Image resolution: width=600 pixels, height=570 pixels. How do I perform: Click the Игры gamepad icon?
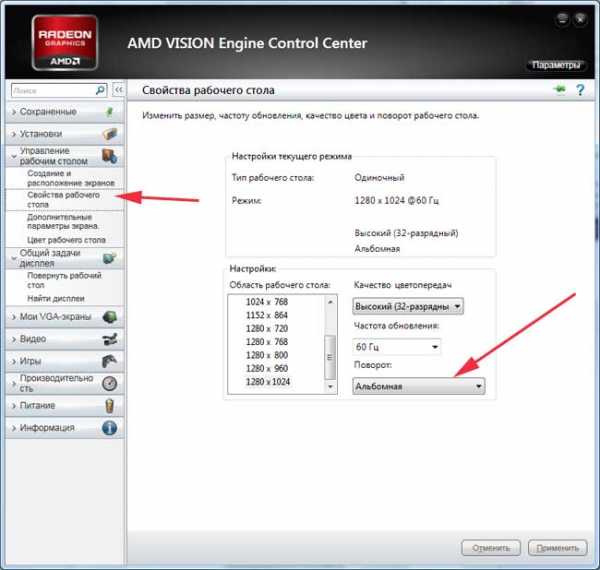click(110, 361)
